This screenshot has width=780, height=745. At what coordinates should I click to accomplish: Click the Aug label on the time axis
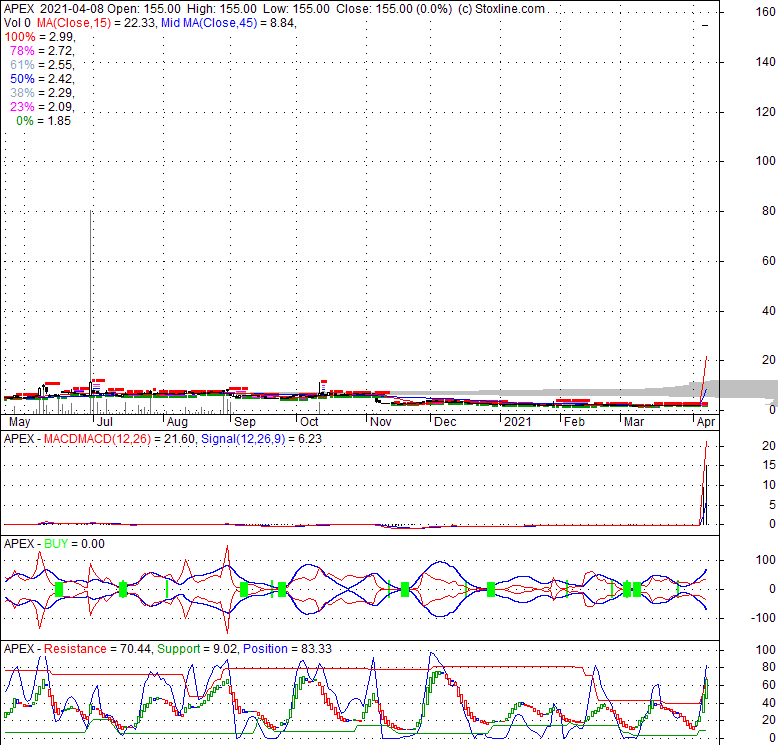click(x=177, y=422)
